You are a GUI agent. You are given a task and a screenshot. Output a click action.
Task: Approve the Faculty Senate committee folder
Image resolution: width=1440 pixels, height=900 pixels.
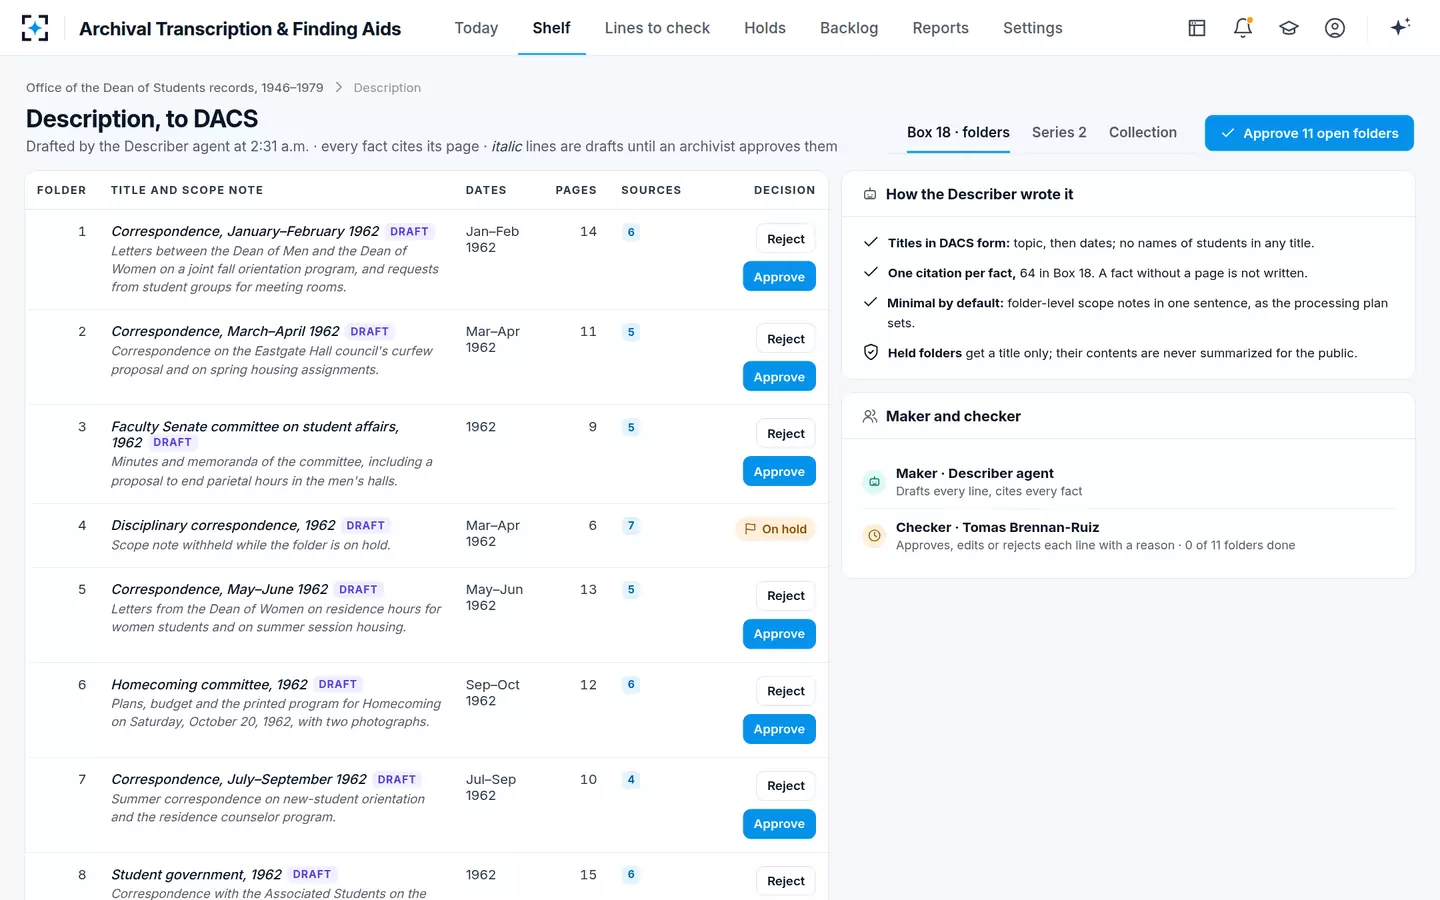tap(779, 472)
